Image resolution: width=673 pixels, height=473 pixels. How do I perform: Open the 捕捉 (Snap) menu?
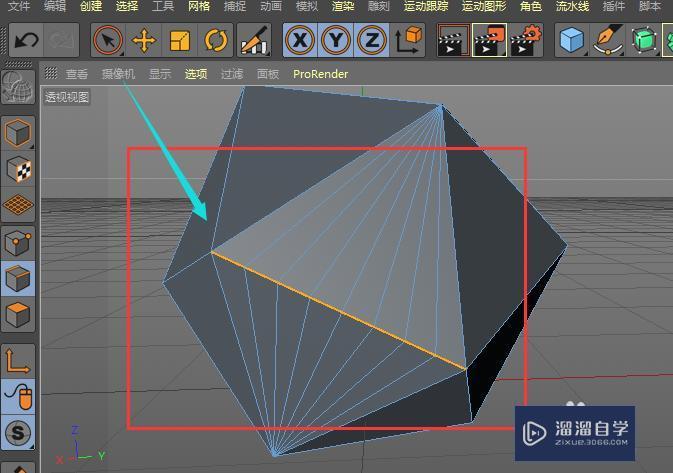(x=235, y=6)
